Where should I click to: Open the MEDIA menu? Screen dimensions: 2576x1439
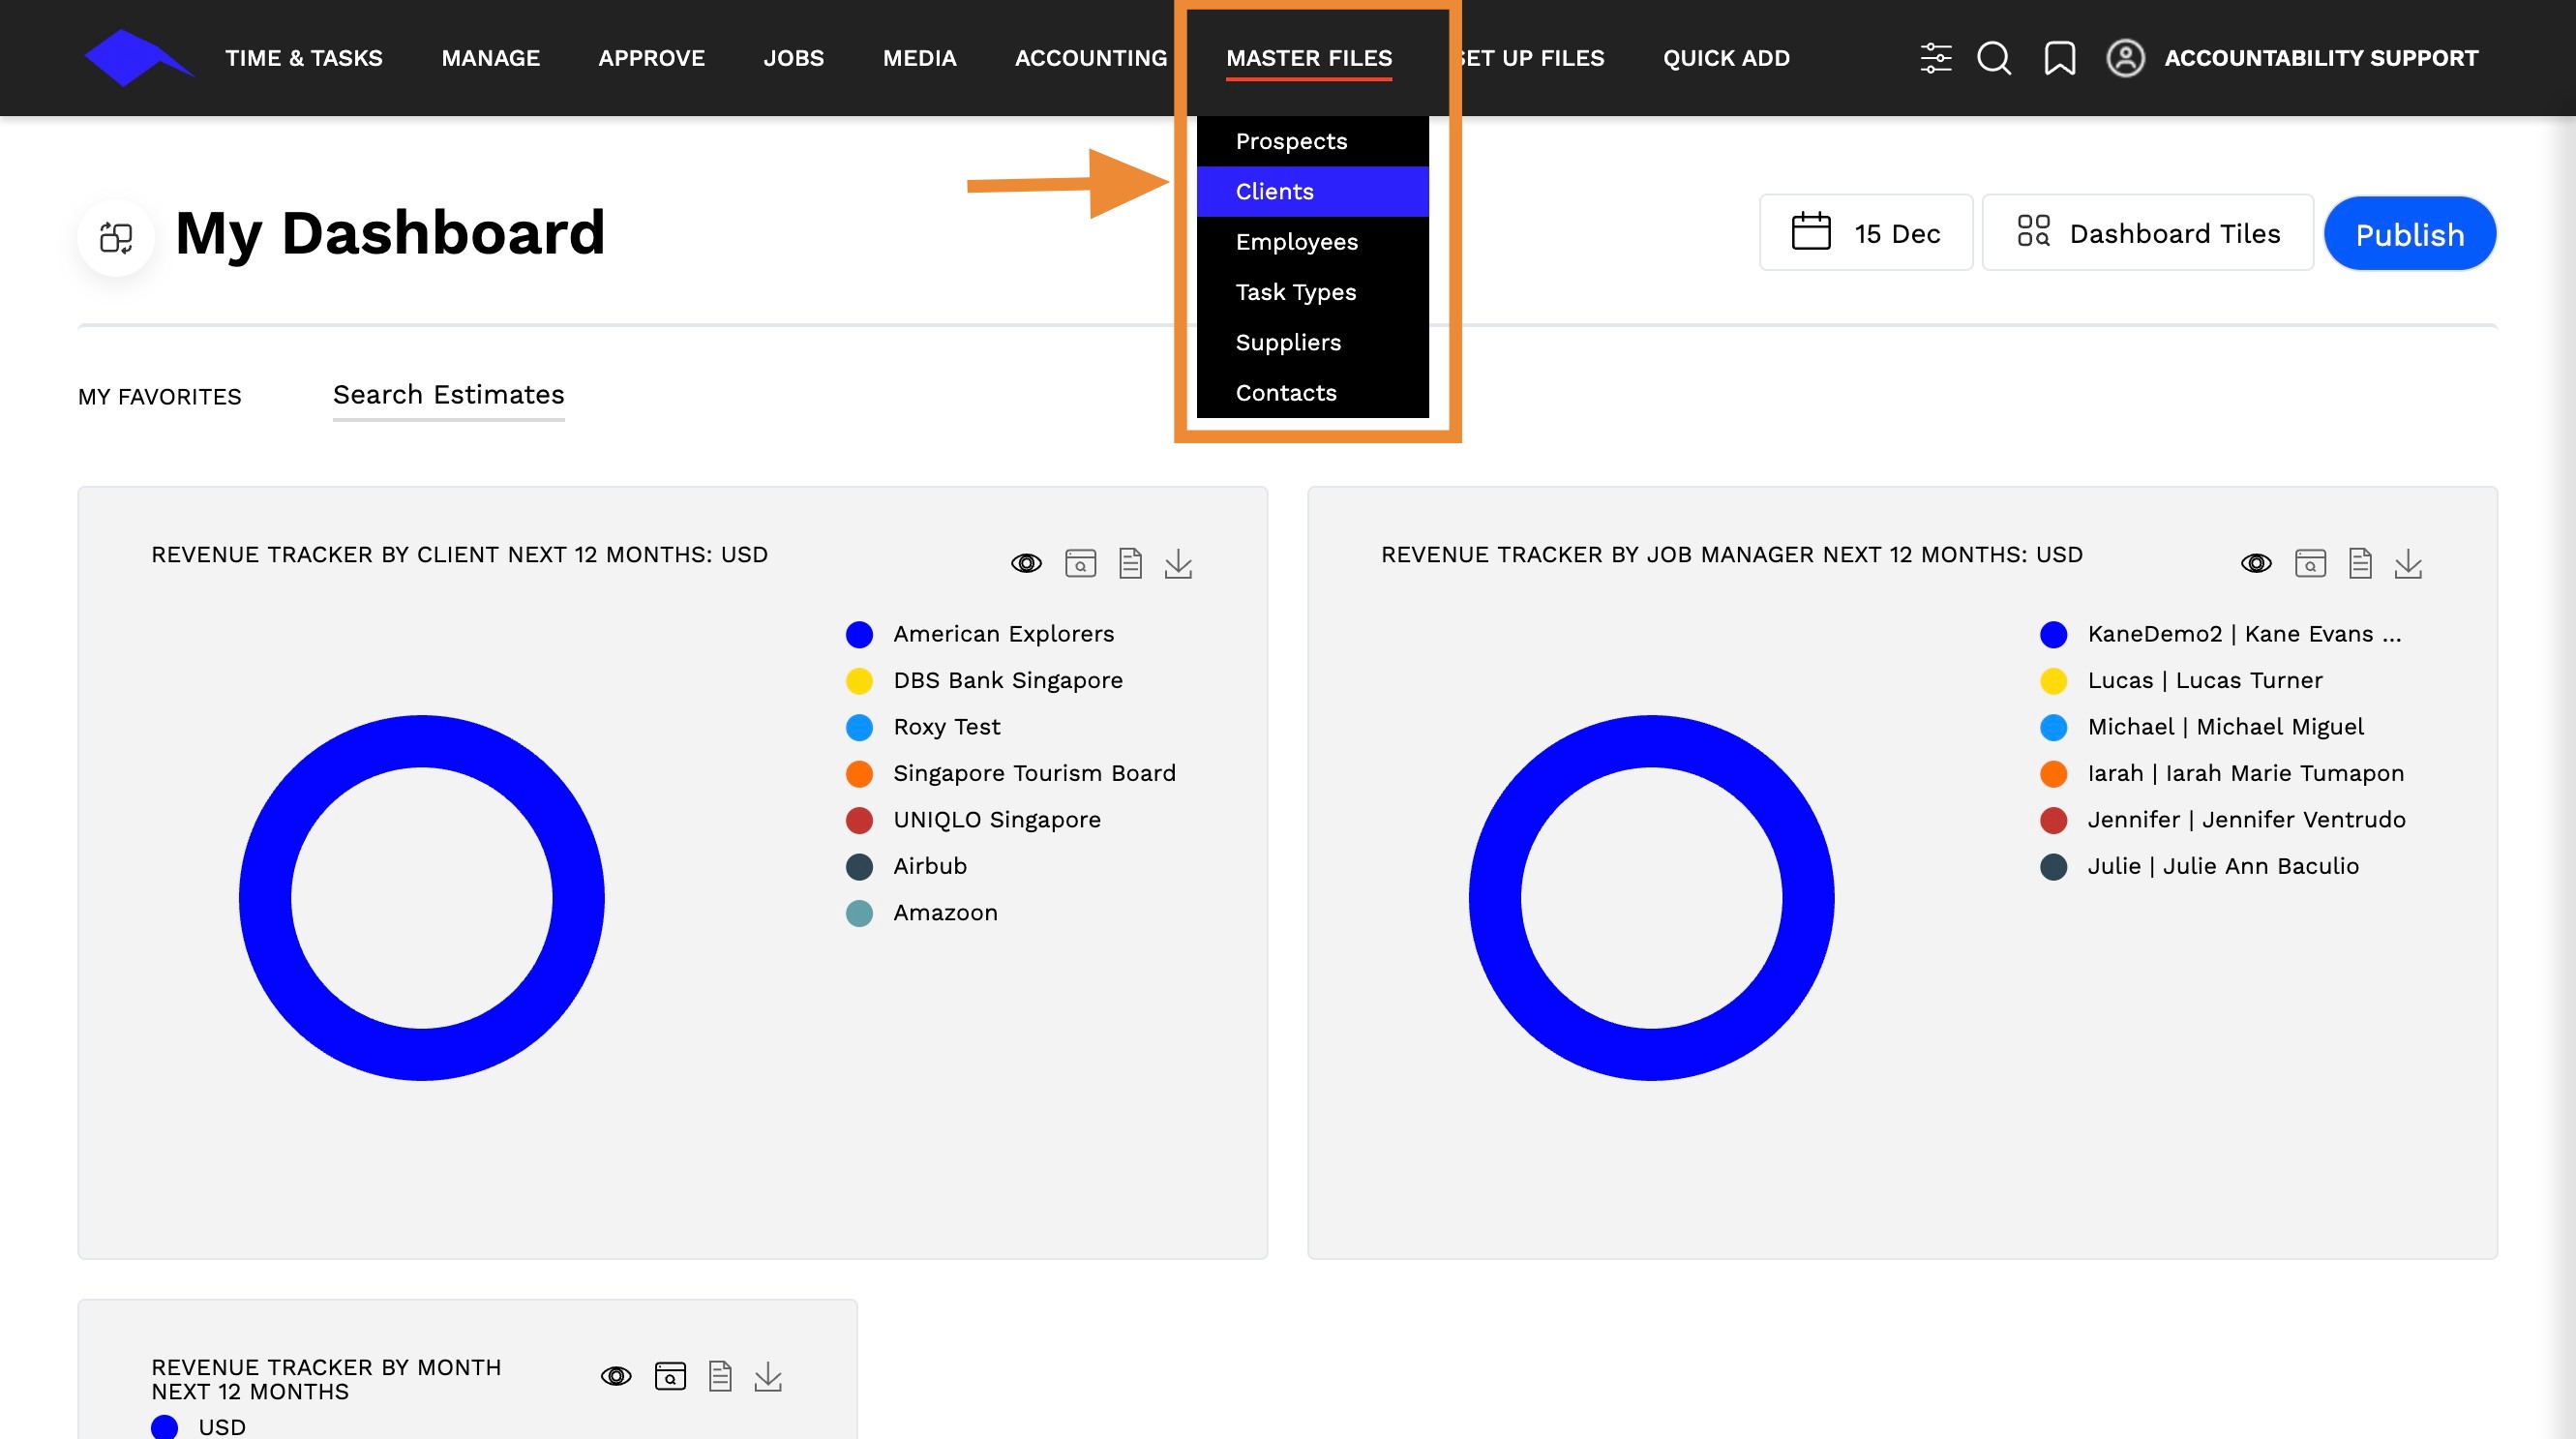(920, 58)
